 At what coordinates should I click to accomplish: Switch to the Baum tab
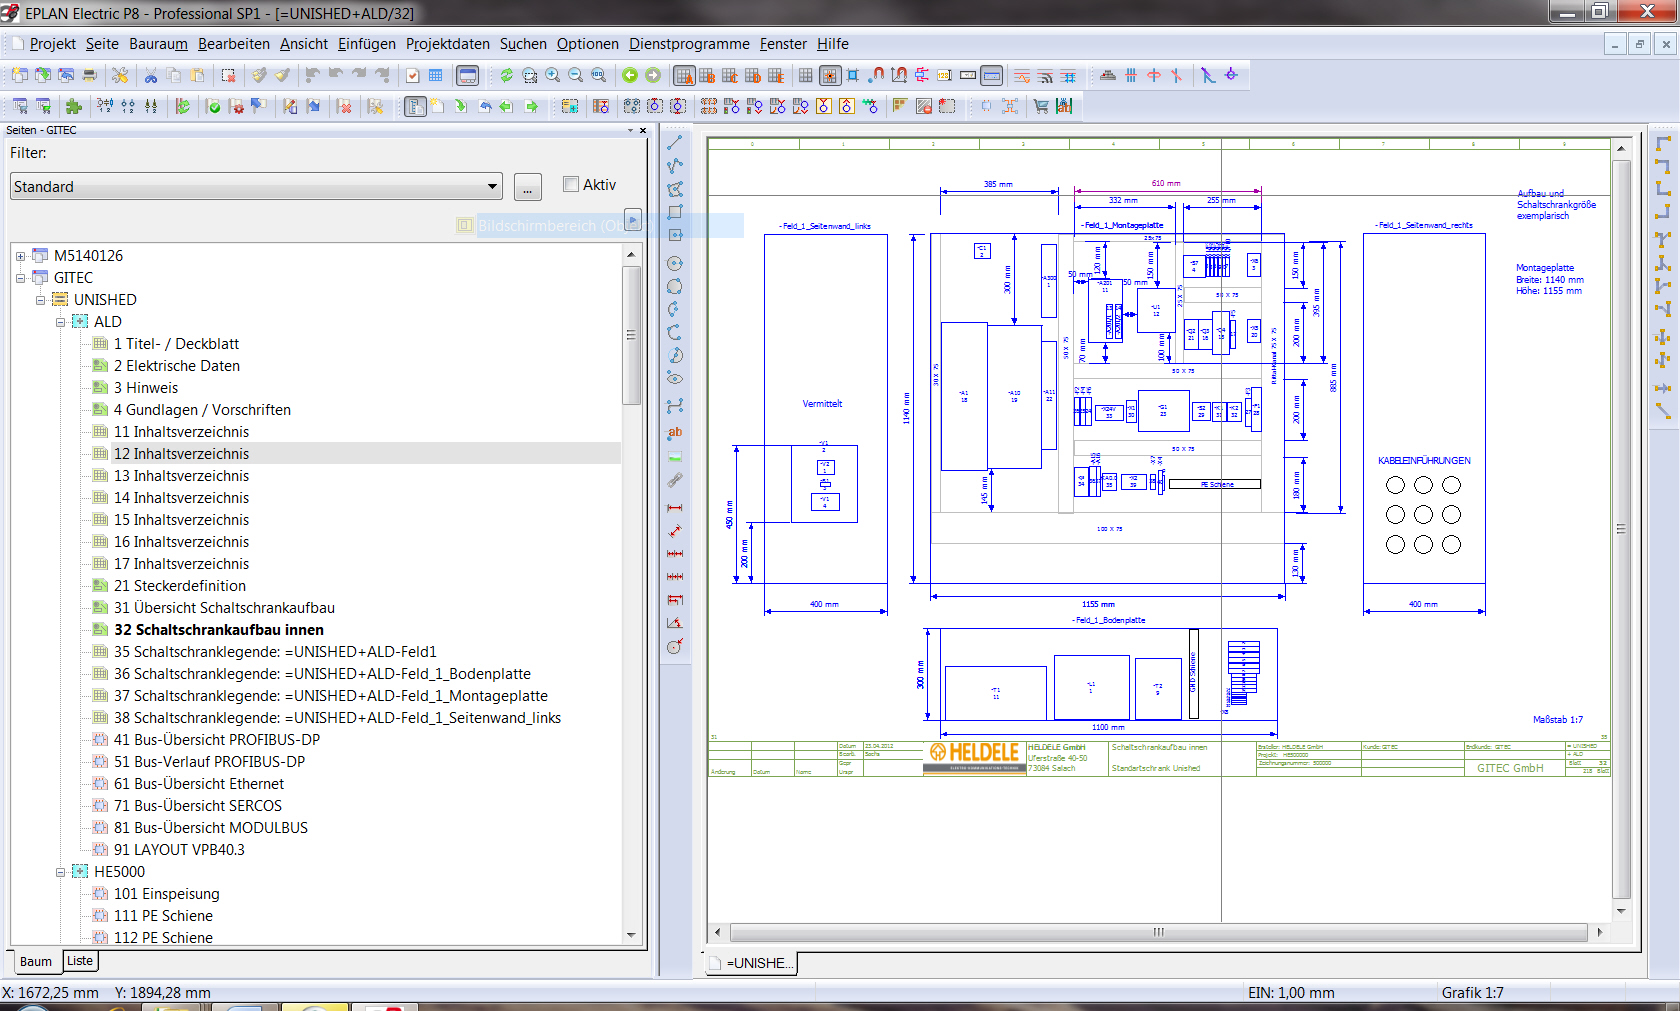[x=36, y=962]
